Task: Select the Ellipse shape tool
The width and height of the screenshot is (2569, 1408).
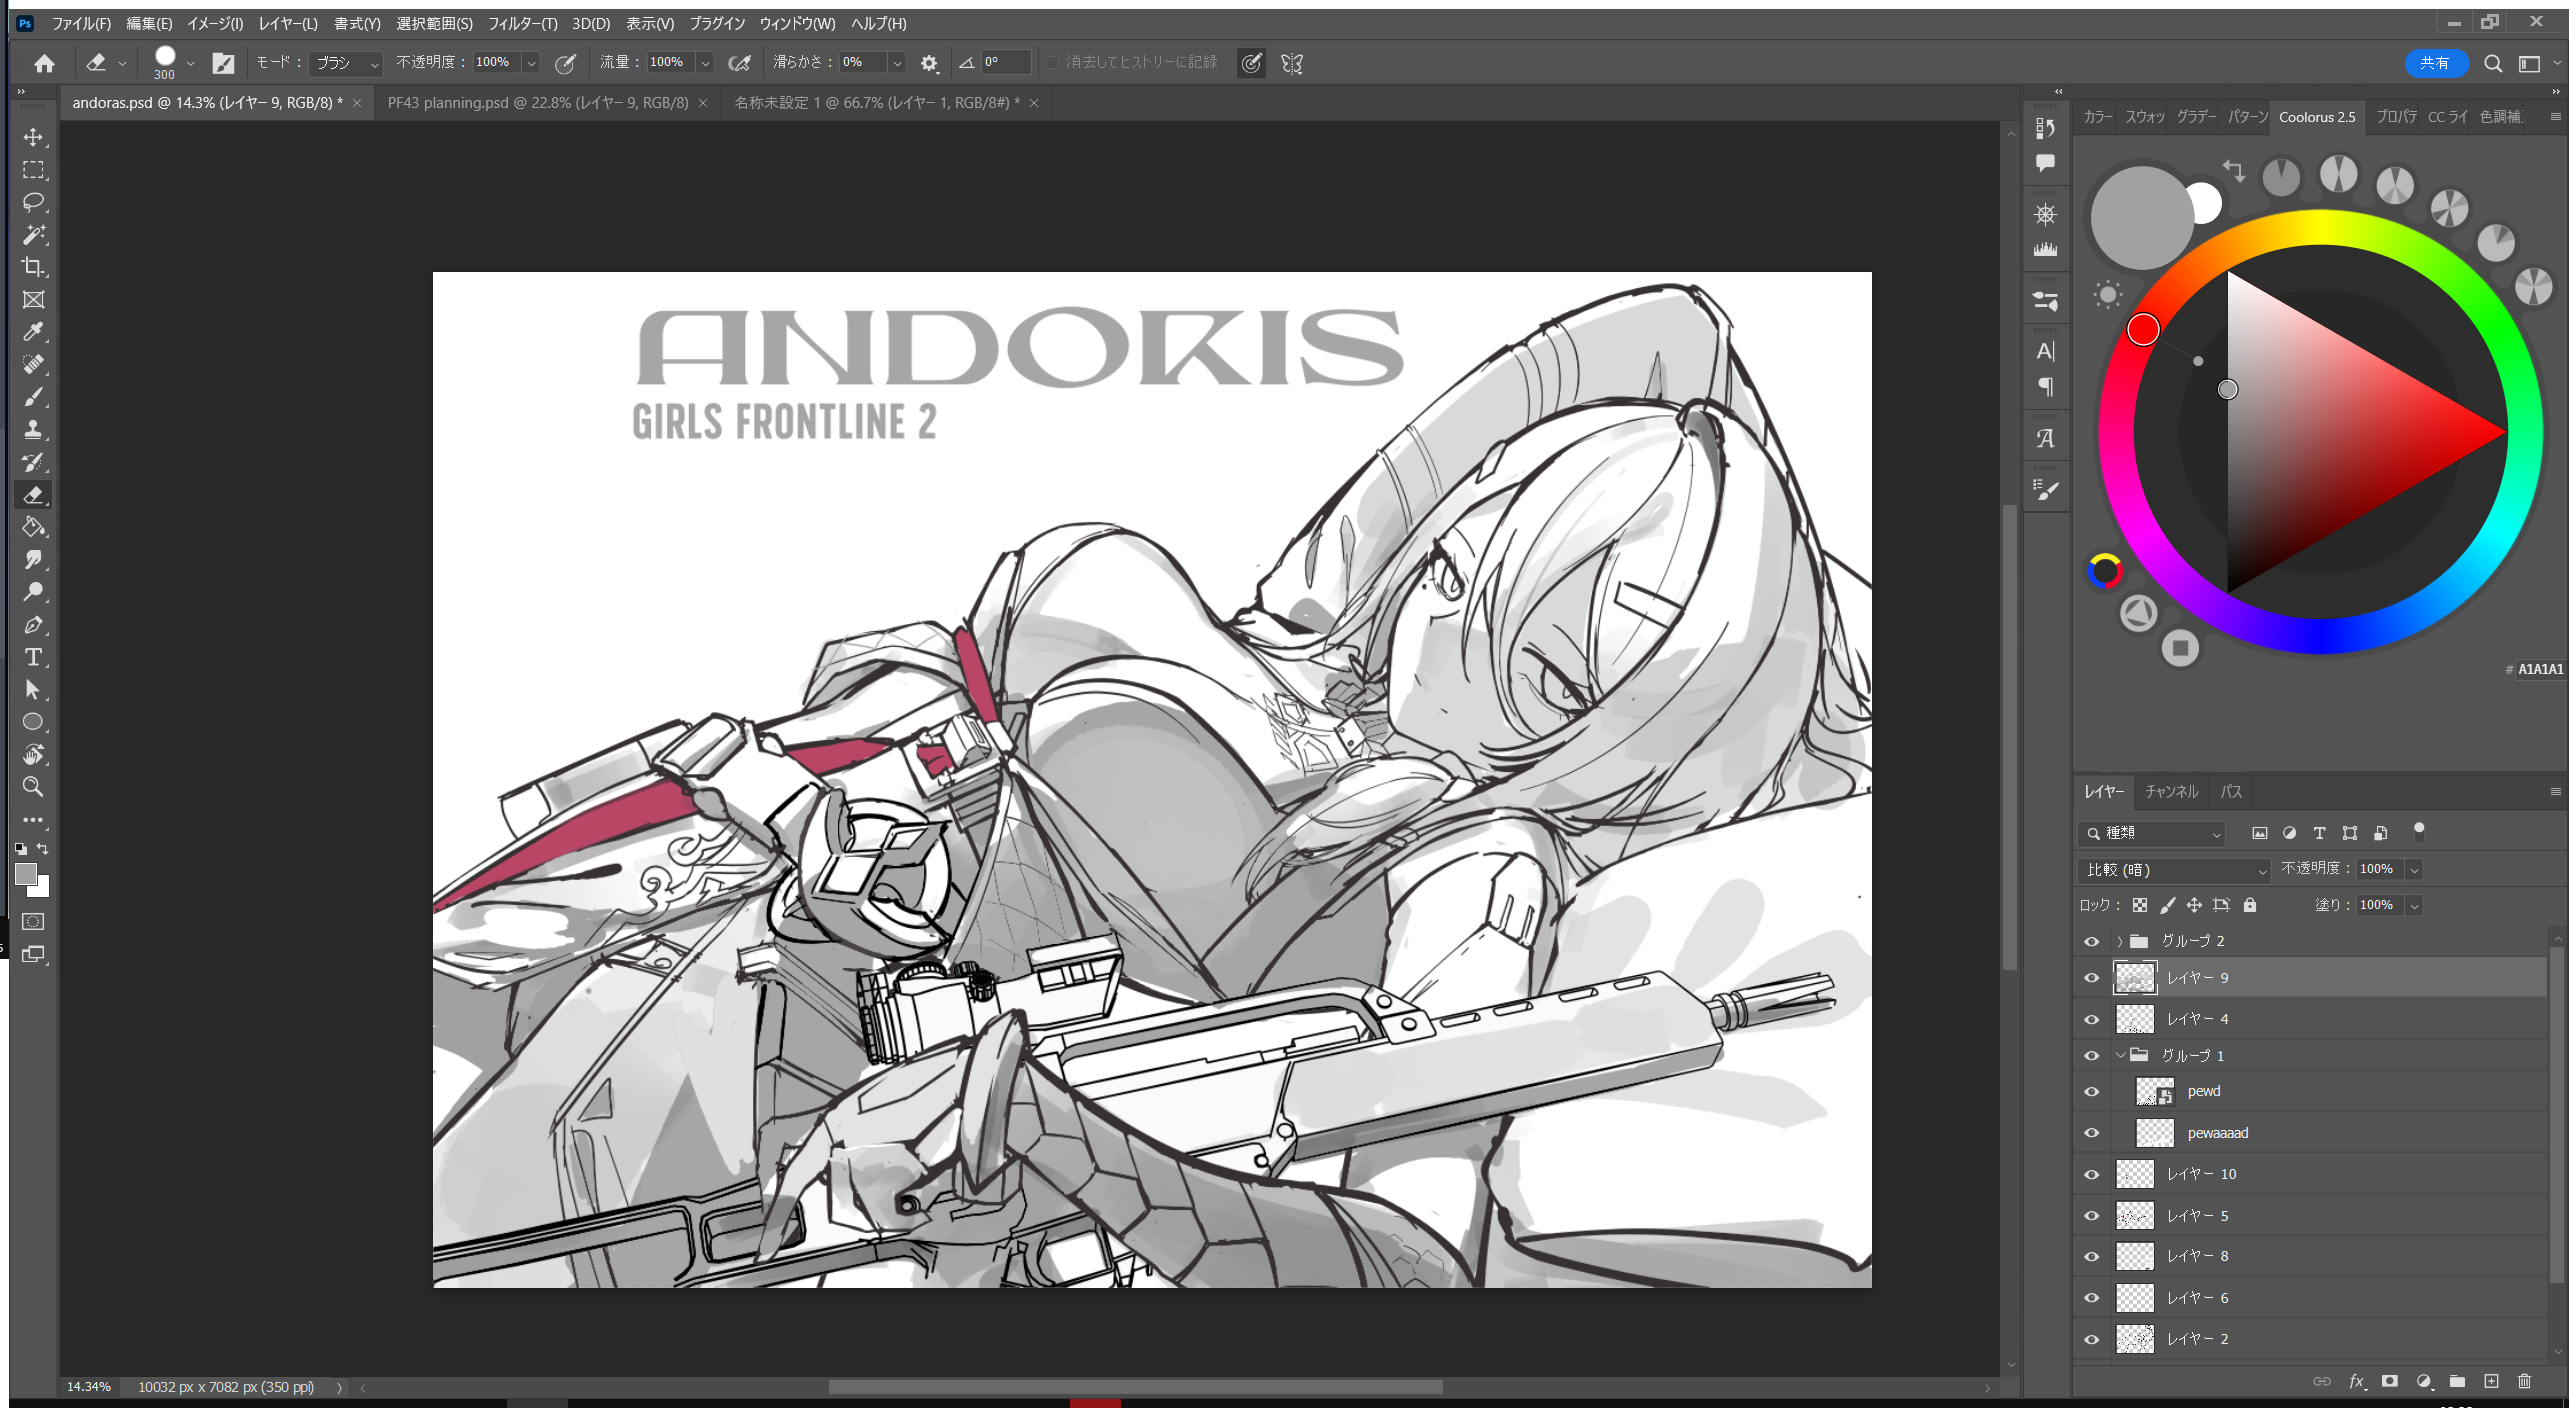Action: point(33,722)
